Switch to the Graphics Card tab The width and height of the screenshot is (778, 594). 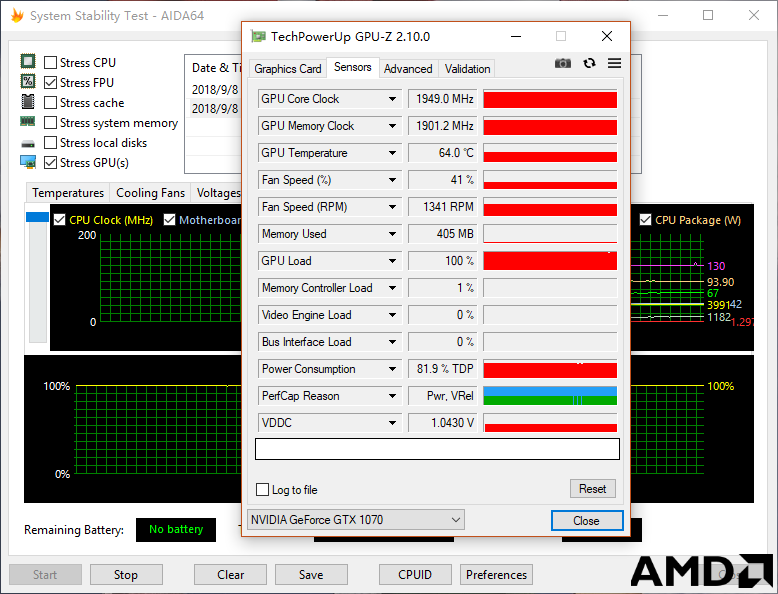288,68
